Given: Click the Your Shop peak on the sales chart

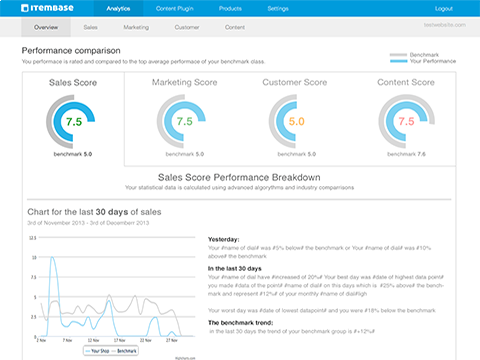Looking at the screenshot, I should point(52,257).
